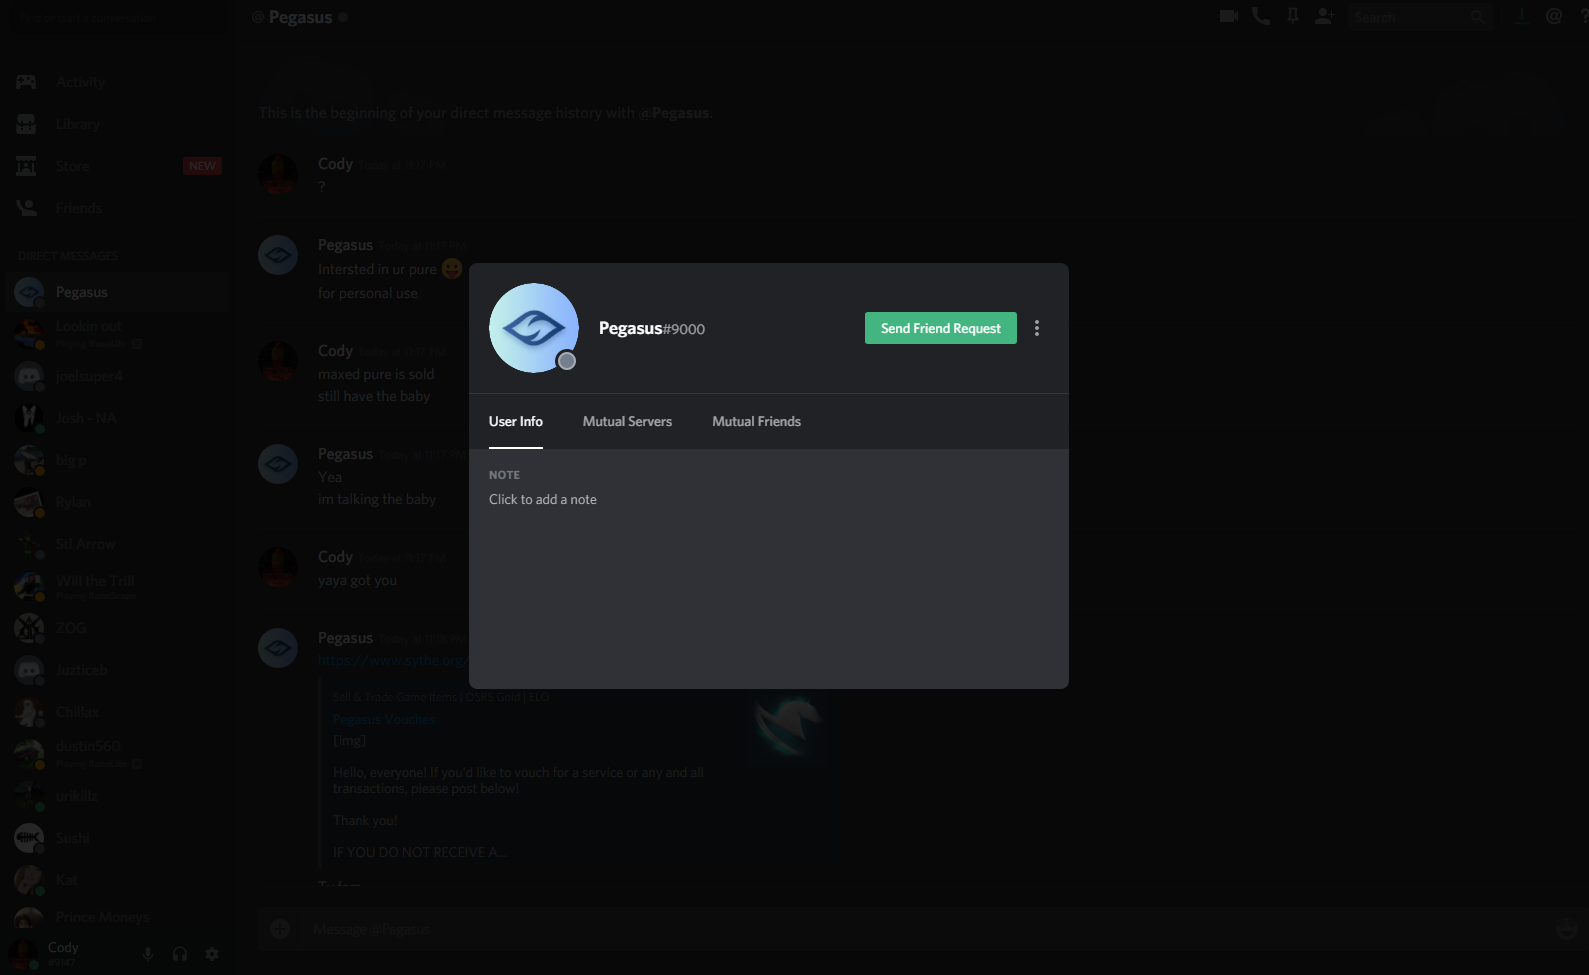Open the 'Lookin out' direct message

[x=118, y=334]
